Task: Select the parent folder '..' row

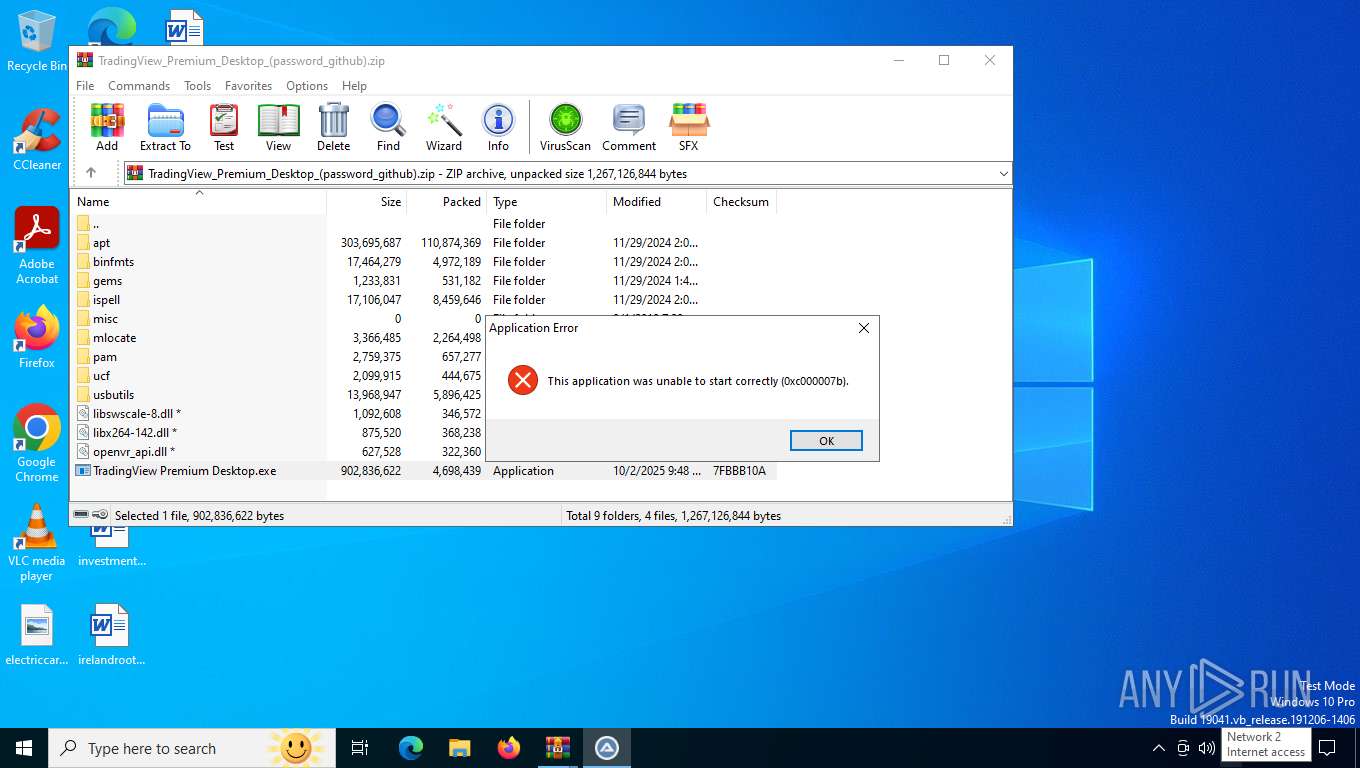Action: tap(425, 224)
